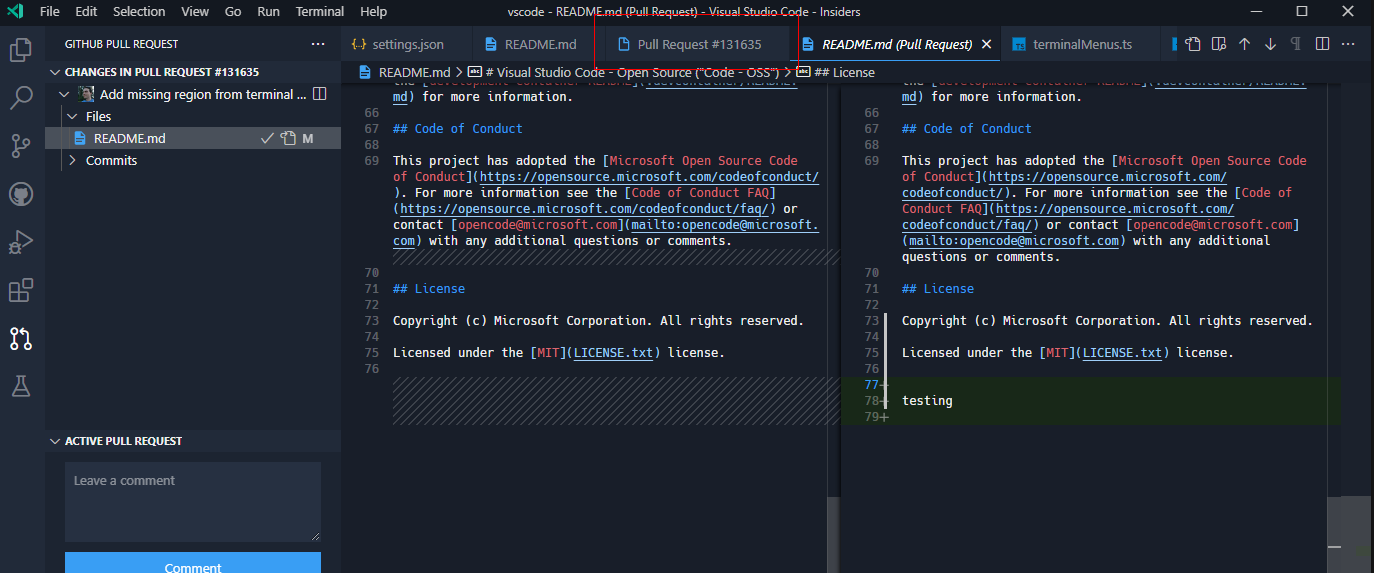This screenshot has height=573, width=1374.
Task: Switch to the Pull Request #131635 tab
Action: point(698,44)
